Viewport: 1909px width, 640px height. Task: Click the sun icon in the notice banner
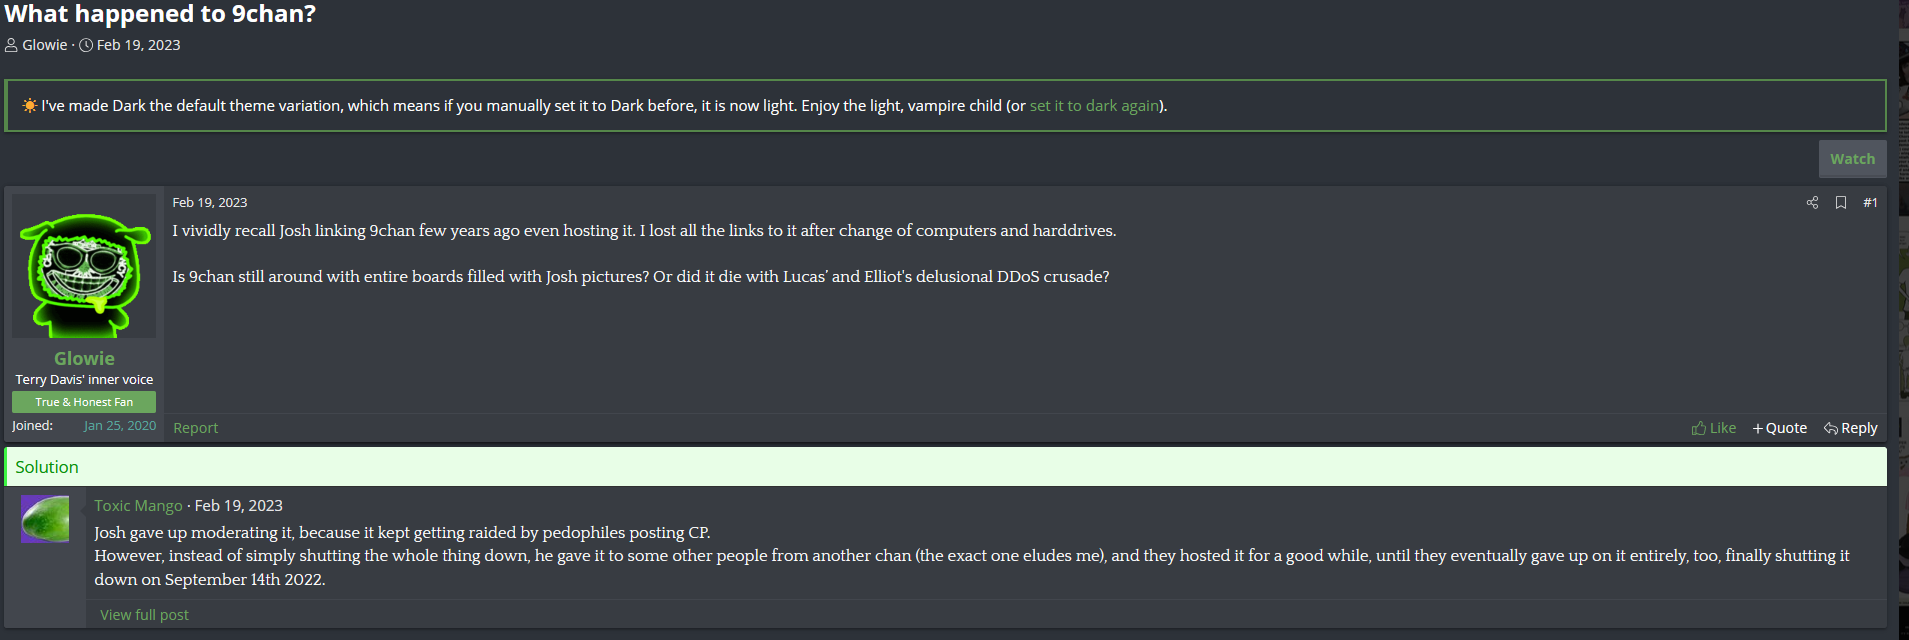pos(29,106)
